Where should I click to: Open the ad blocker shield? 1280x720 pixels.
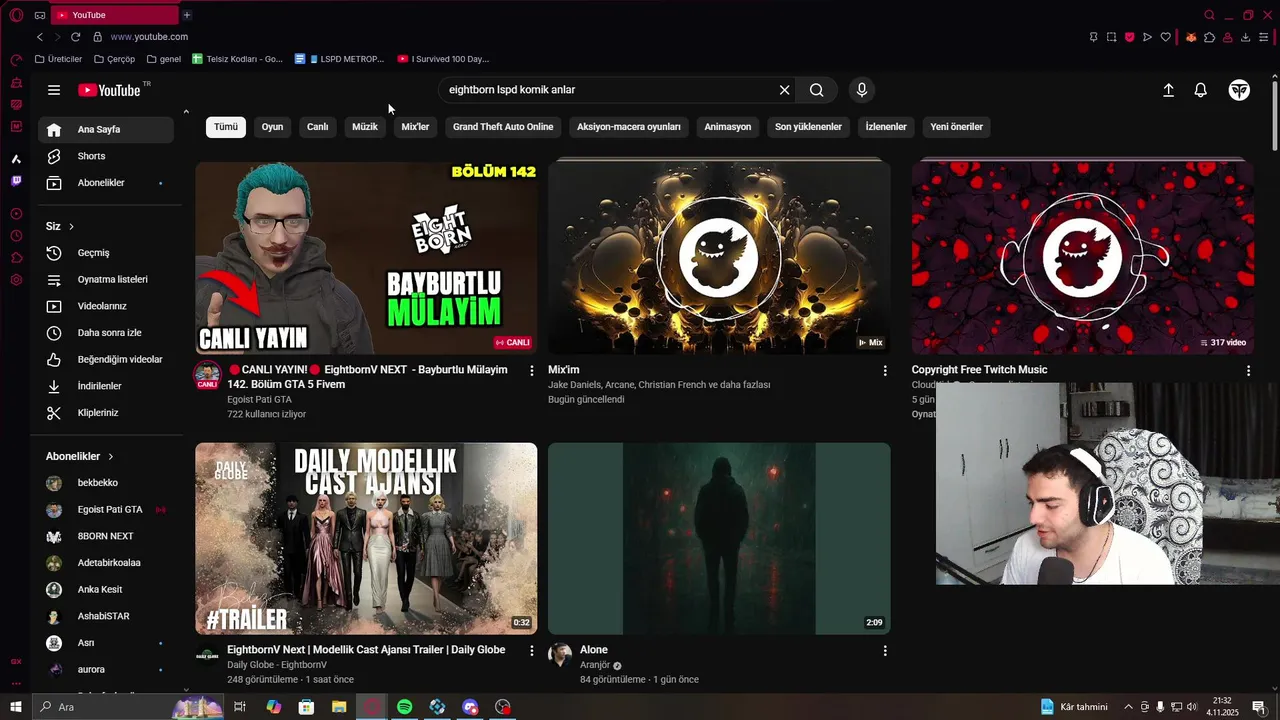1130,37
